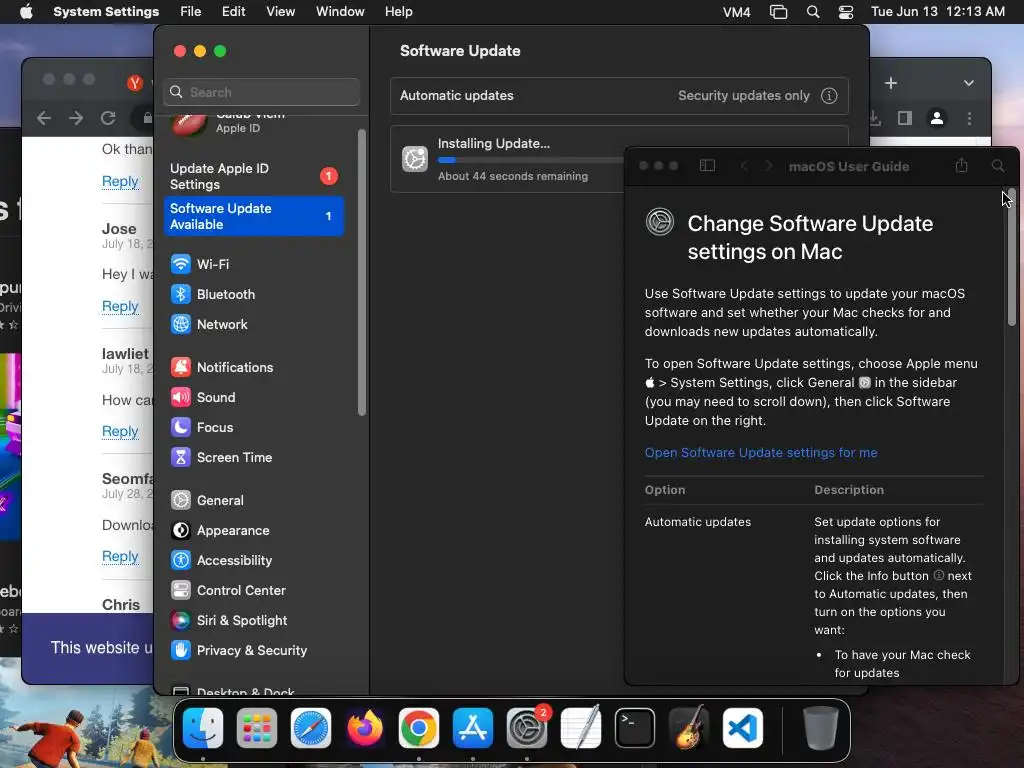Select Software Update Available in sidebar
1024x768 pixels.
[x=253, y=216]
